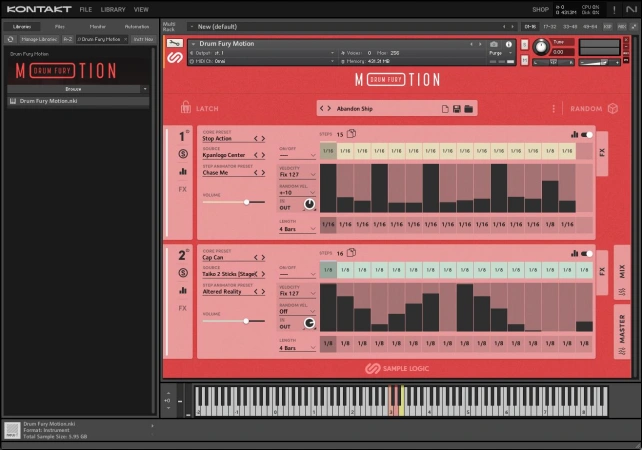Open core 2 On/Off dropdown
The width and height of the screenshot is (642, 450).
click(x=297, y=274)
